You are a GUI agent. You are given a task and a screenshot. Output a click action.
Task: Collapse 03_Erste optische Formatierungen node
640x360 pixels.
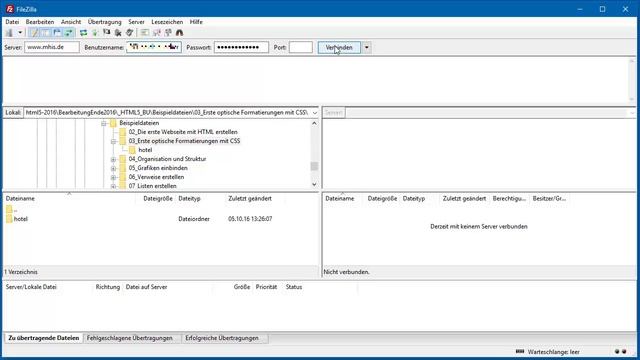point(113,141)
